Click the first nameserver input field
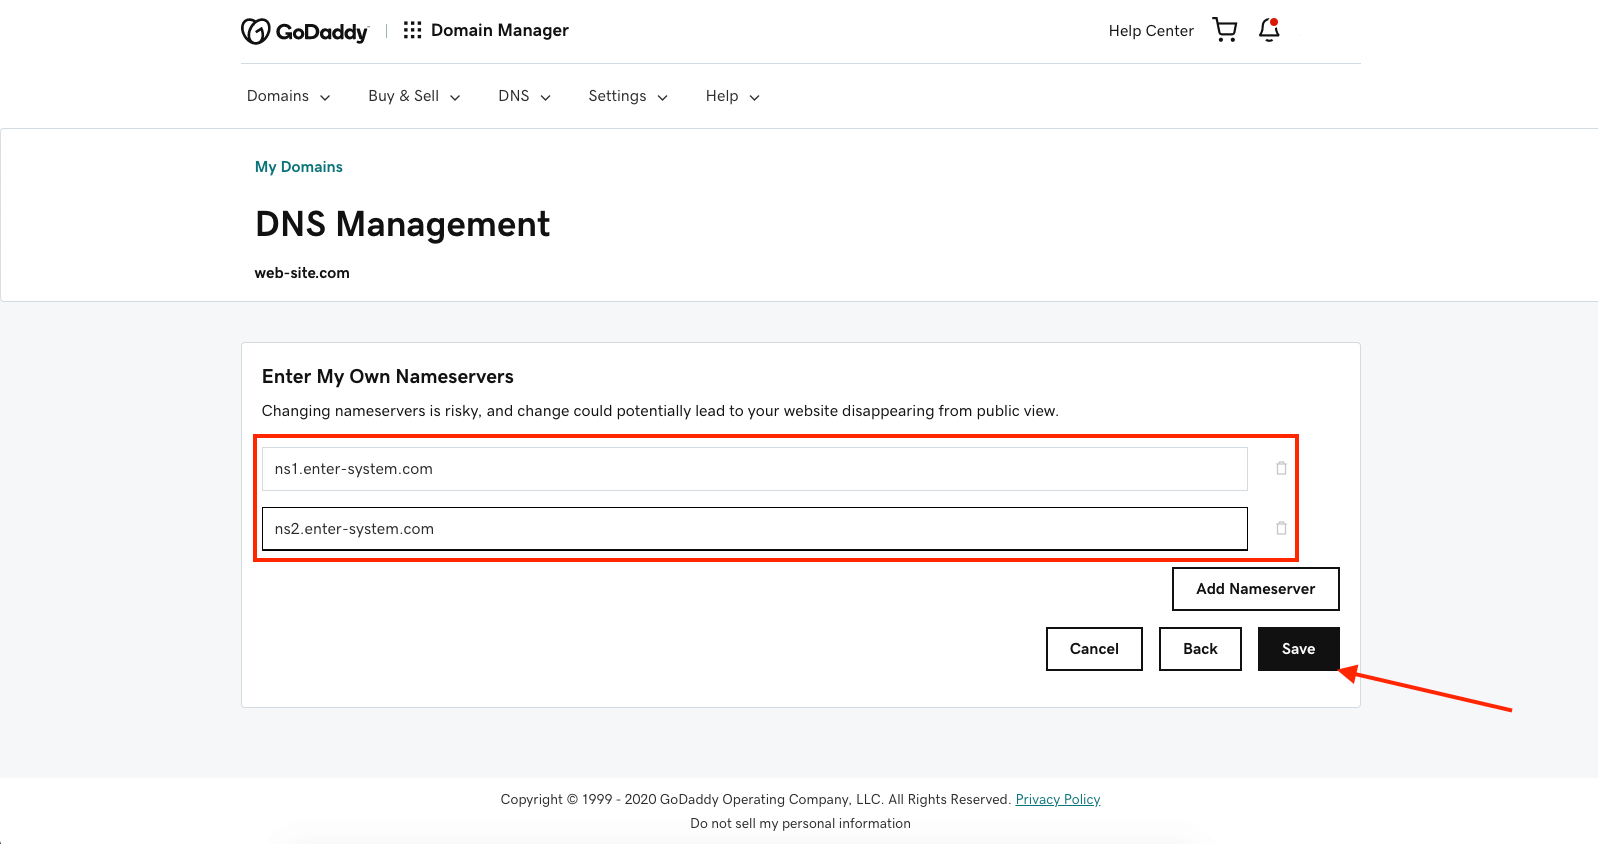Viewport: 1598px width, 844px height. point(754,469)
